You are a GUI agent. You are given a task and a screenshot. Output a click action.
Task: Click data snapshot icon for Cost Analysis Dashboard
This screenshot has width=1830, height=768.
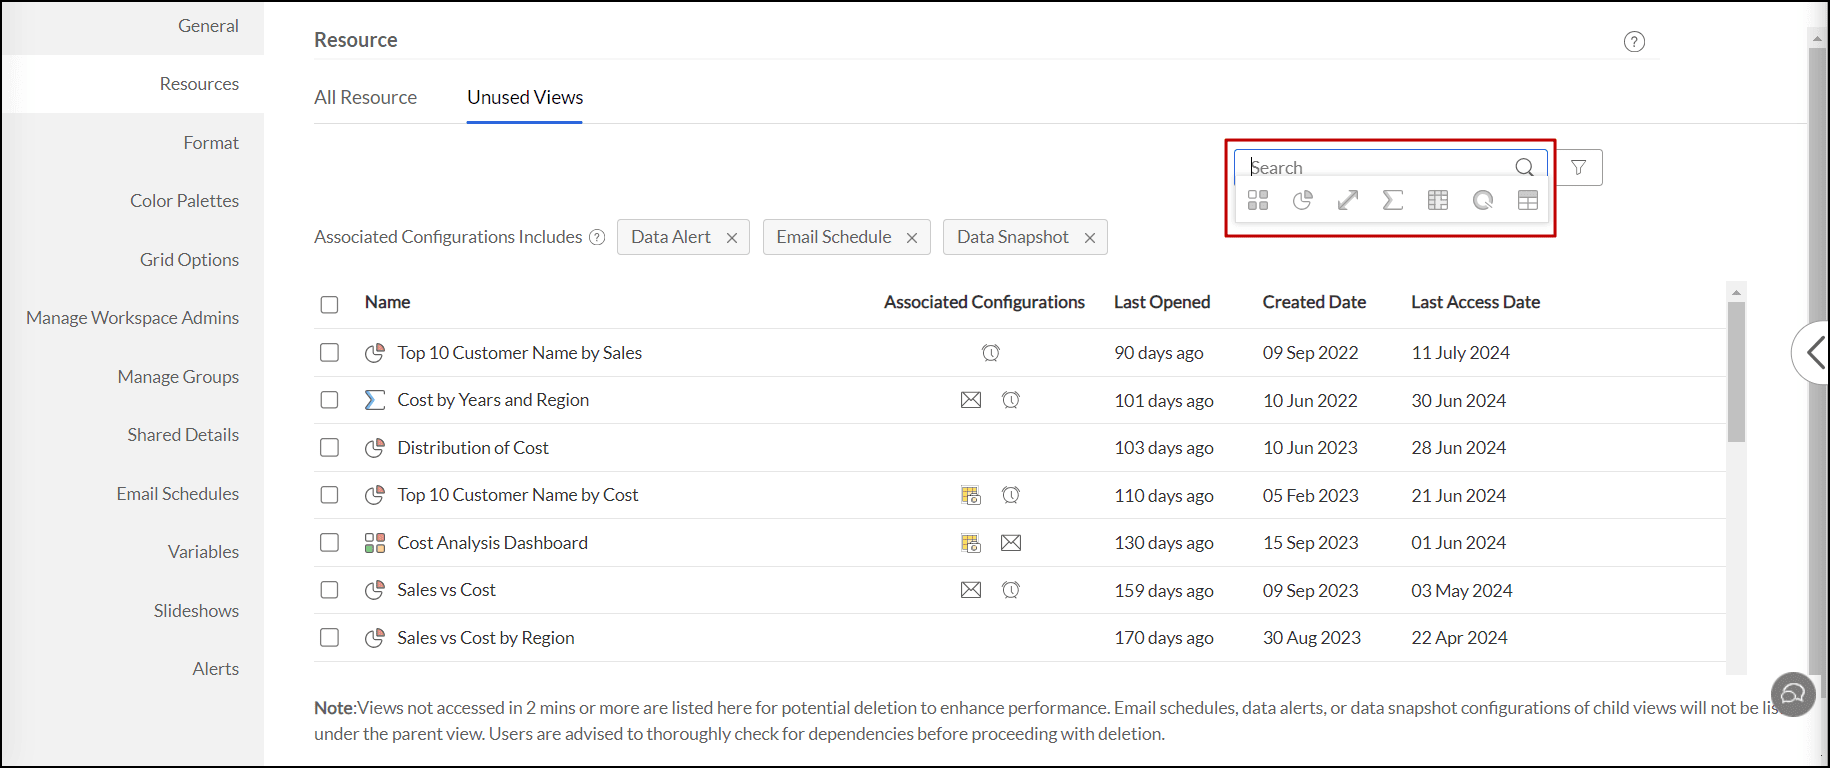click(970, 543)
